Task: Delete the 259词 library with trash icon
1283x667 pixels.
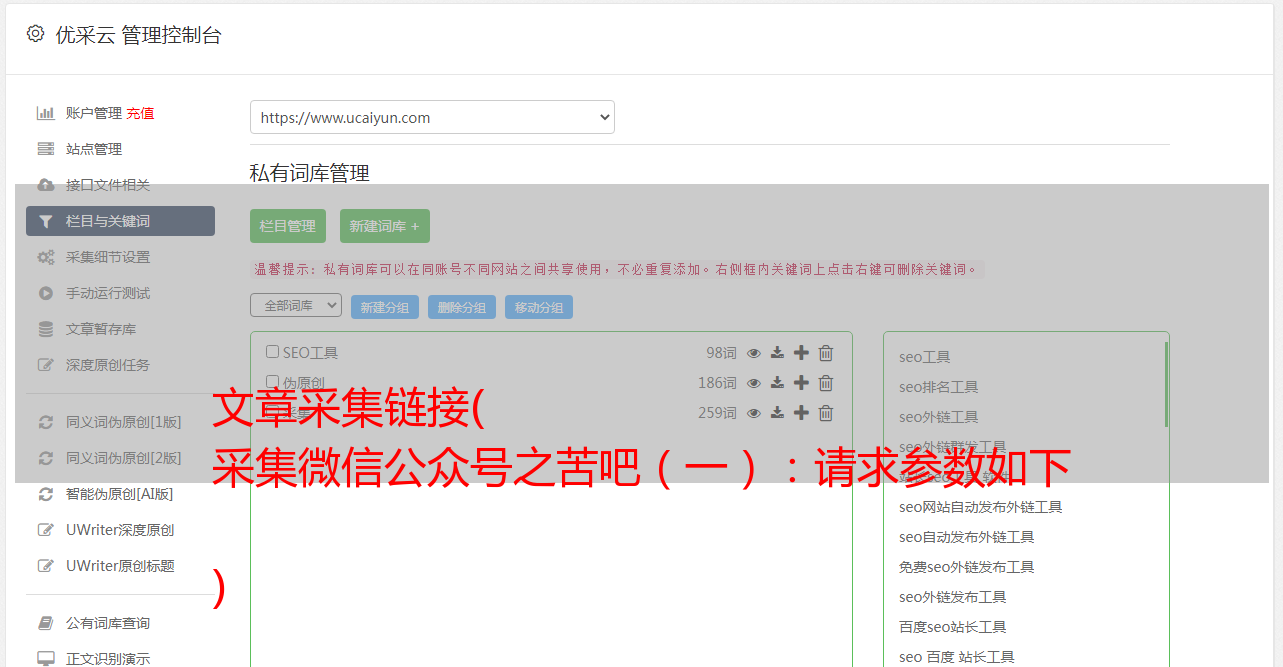Action: tap(826, 413)
